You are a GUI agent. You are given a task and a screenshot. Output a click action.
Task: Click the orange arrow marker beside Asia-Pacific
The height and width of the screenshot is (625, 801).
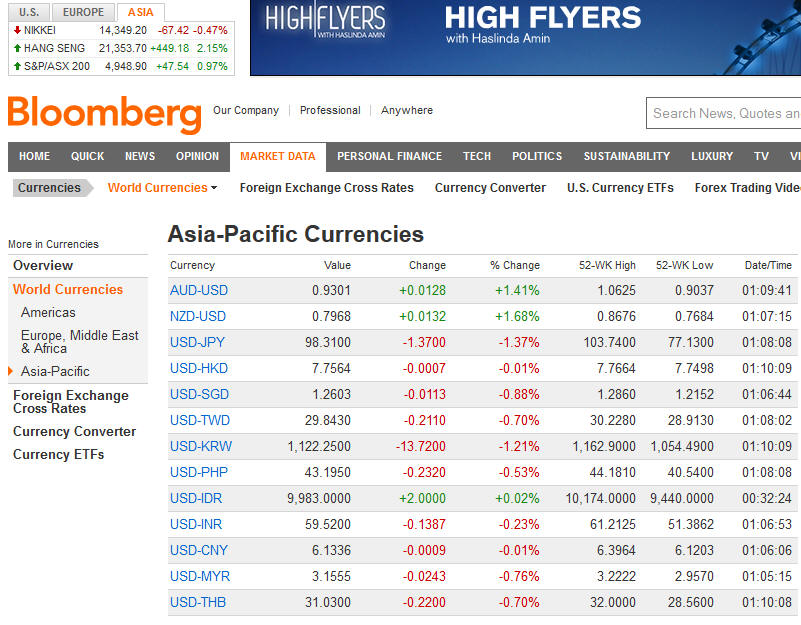pyautogui.click(x=10, y=372)
